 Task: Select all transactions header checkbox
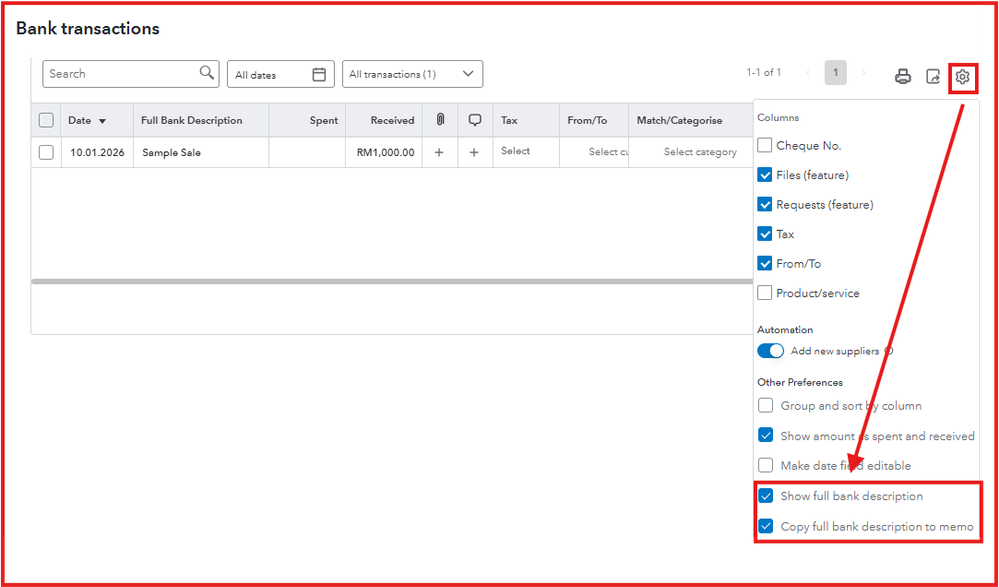(x=46, y=120)
